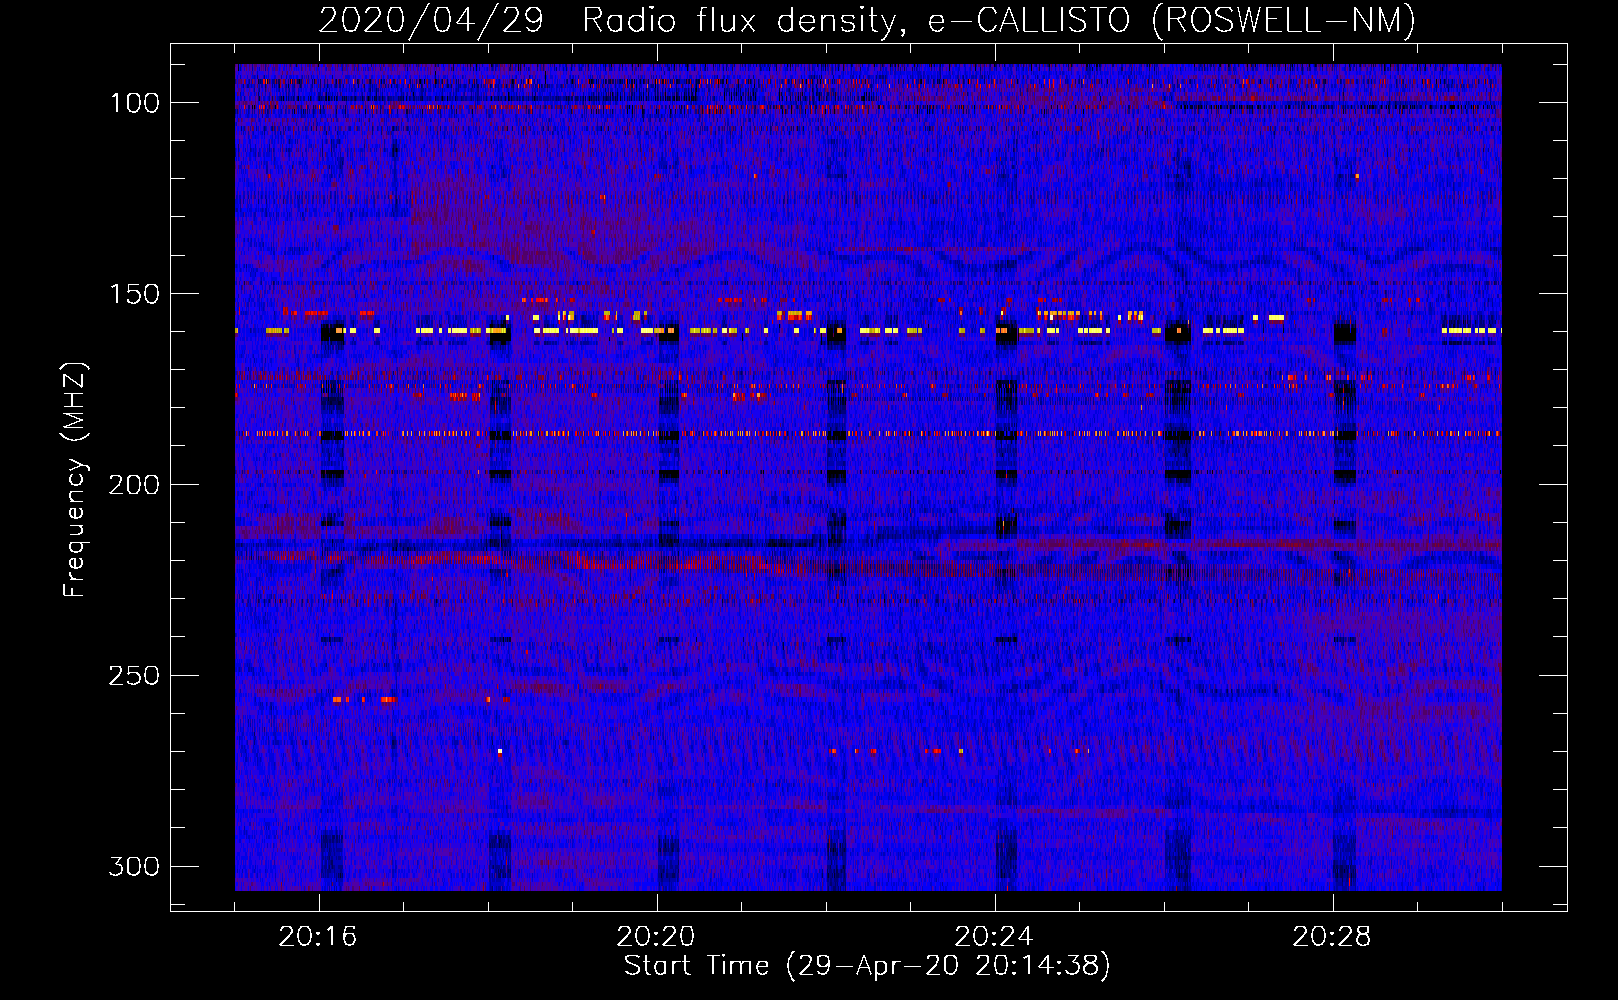This screenshot has height=1000, width=1618.
Task: Click the 20:24 time tick label
Action: pyautogui.click(x=994, y=937)
